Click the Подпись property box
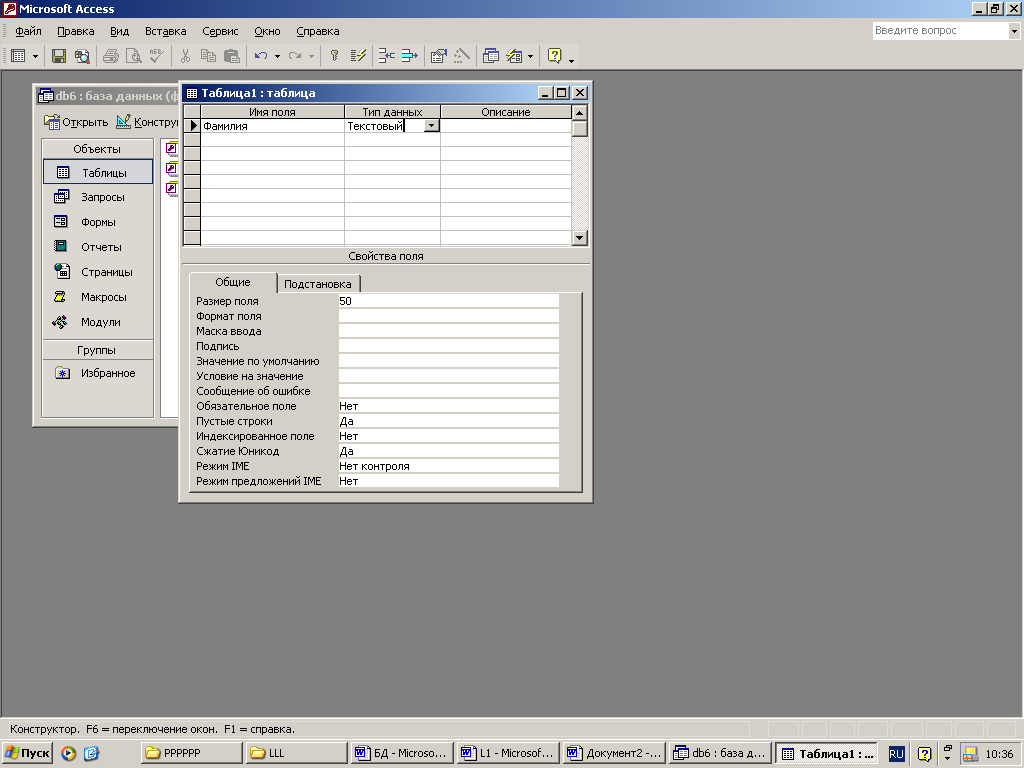The height and width of the screenshot is (768, 1024). click(449, 346)
